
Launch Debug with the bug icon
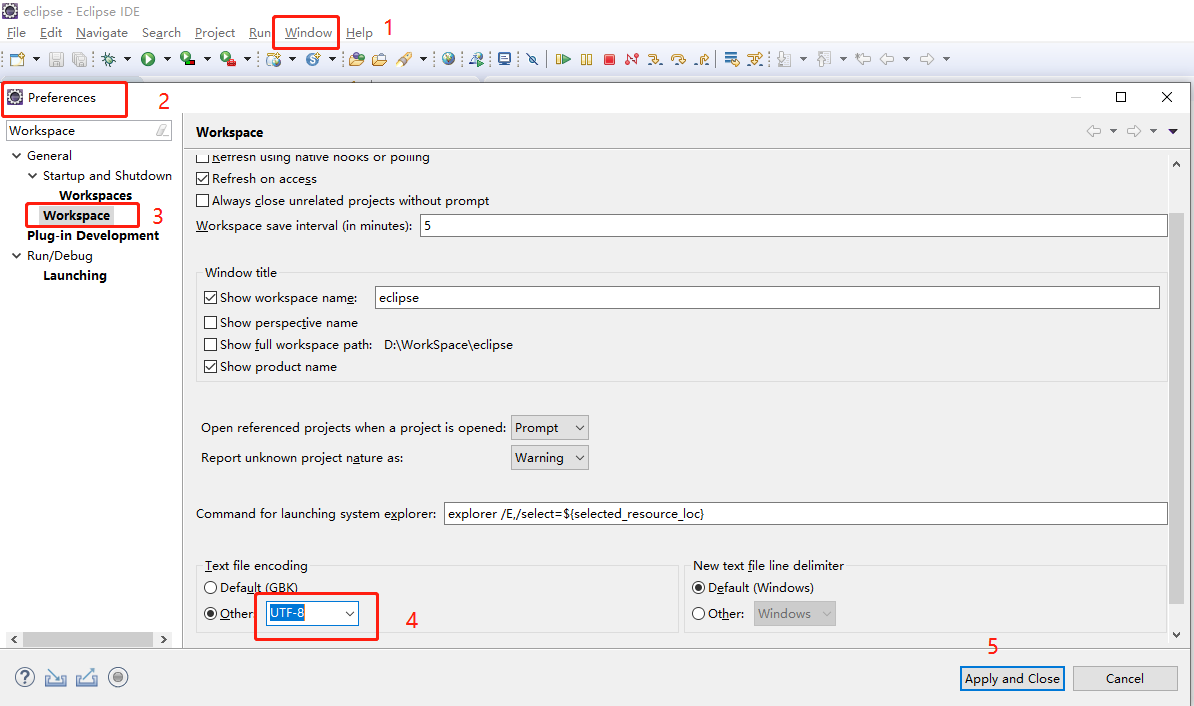tap(109, 59)
